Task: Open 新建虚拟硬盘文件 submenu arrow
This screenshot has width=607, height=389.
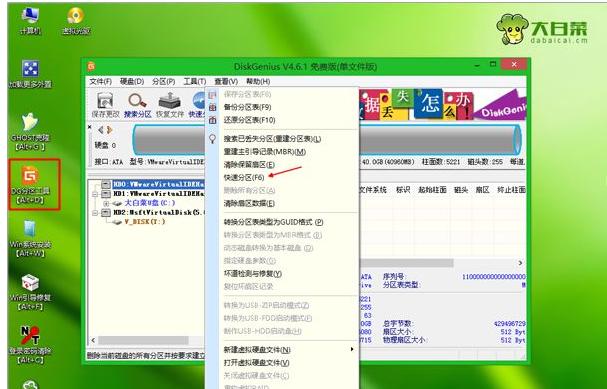Action: point(352,350)
